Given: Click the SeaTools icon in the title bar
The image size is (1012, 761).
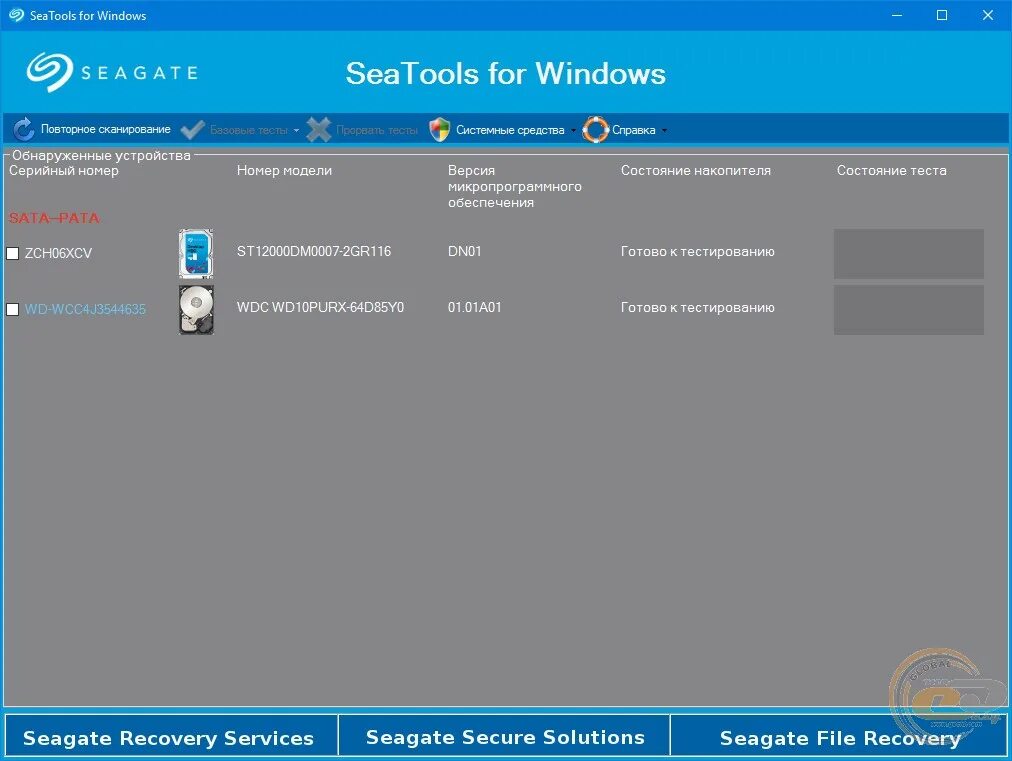Looking at the screenshot, I should click(x=16, y=15).
